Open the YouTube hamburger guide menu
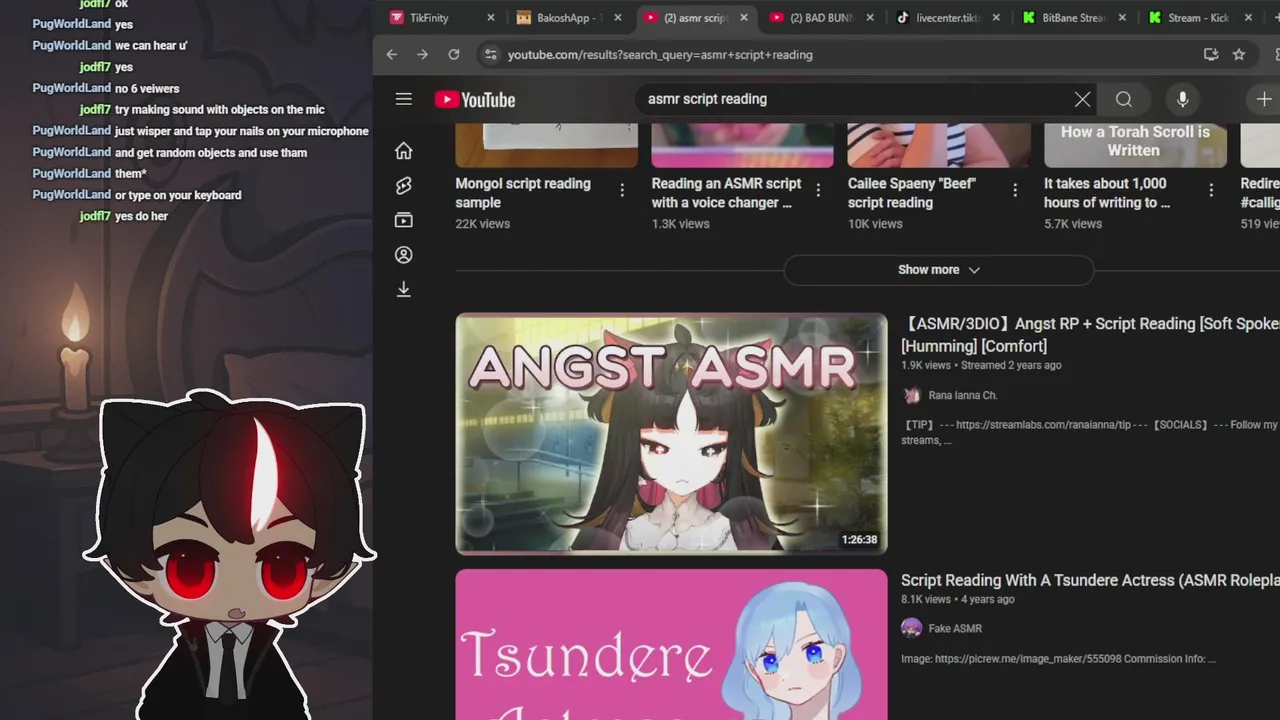Screen dimensions: 1280x720 click(x=403, y=99)
